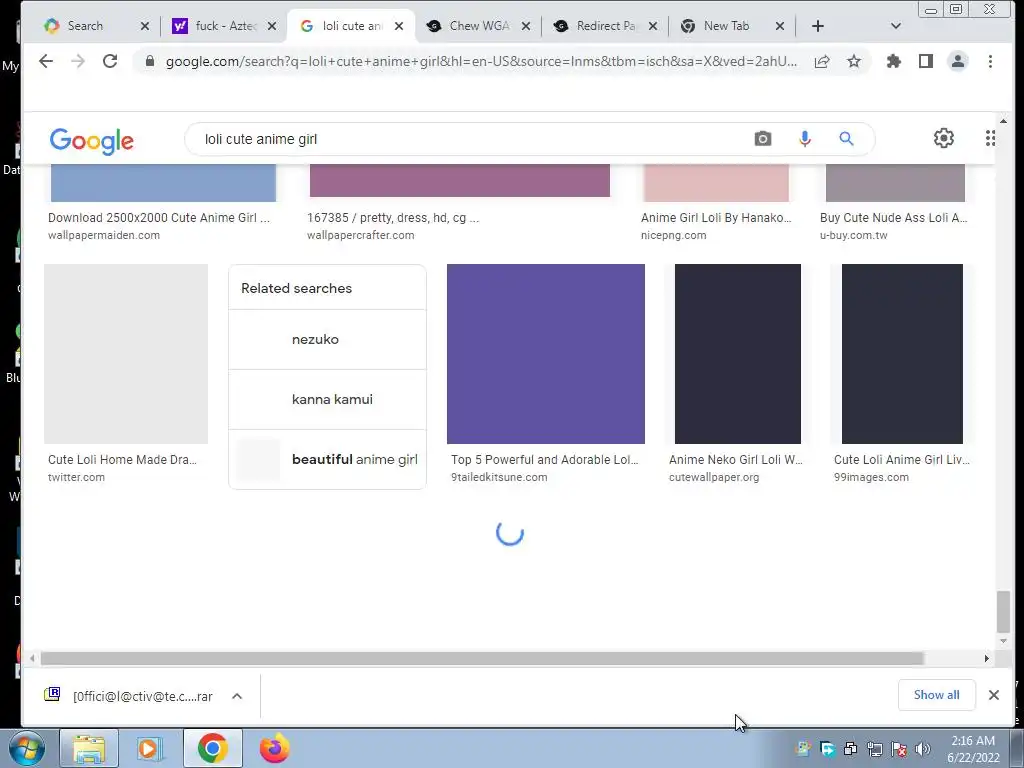The height and width of the screenshot is (768, 1024).
Task: Click the horizontal scroll-left arrow
Action: [32, 658]
